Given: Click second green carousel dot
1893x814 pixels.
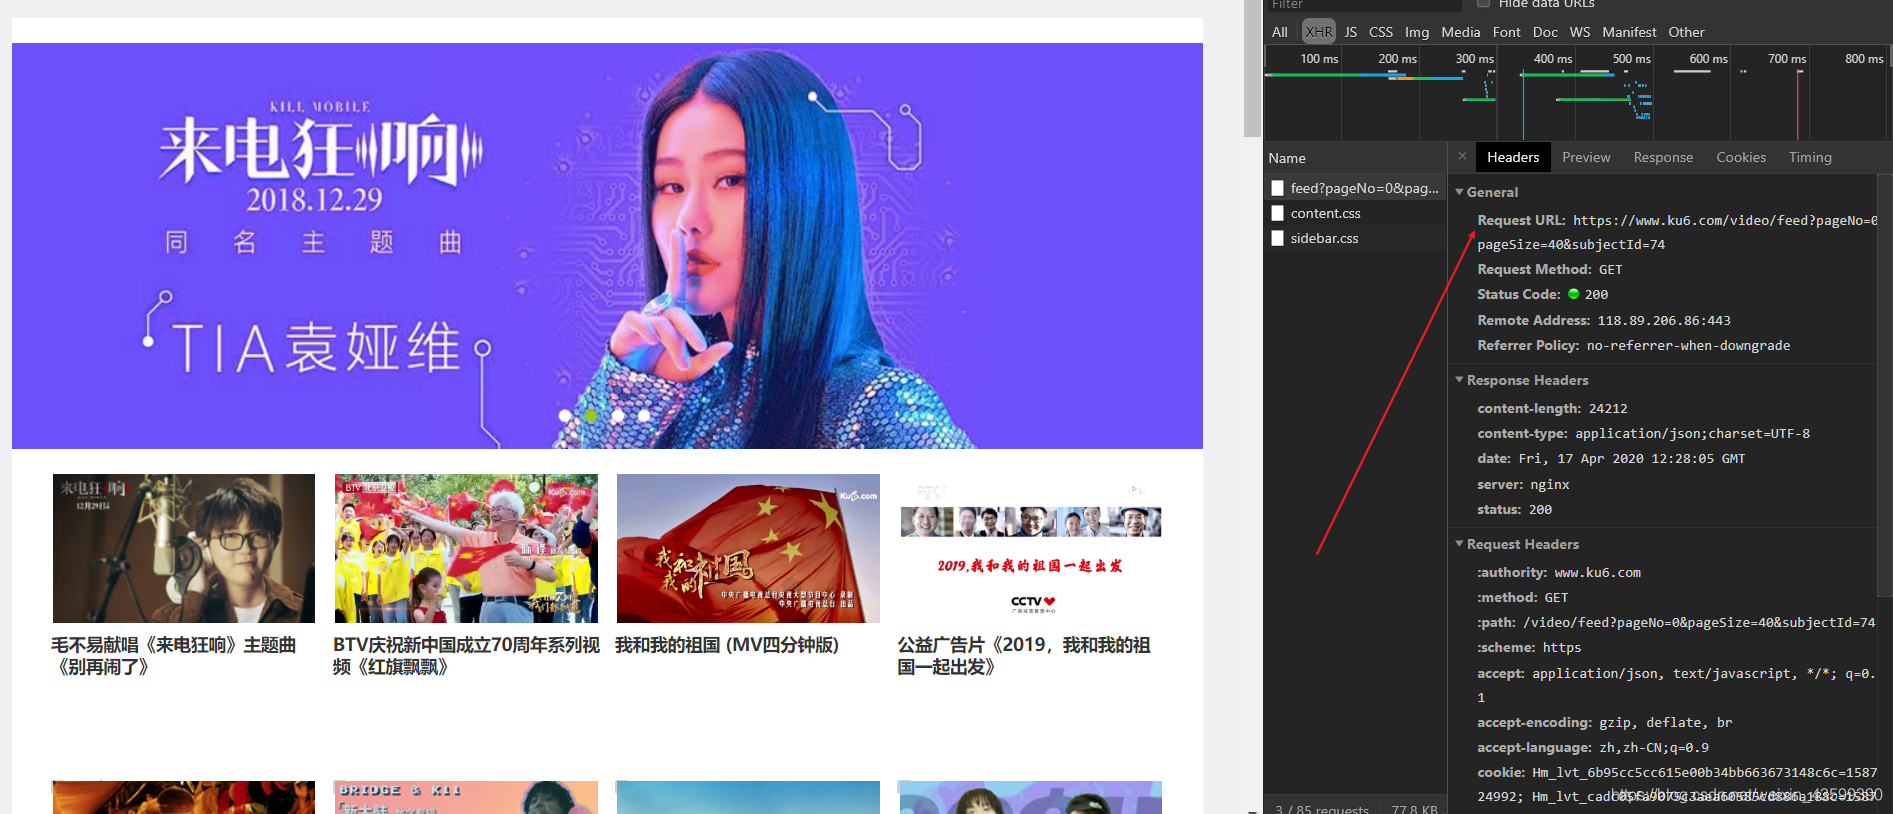Looking at the screenshot, I should coord(591,415).
